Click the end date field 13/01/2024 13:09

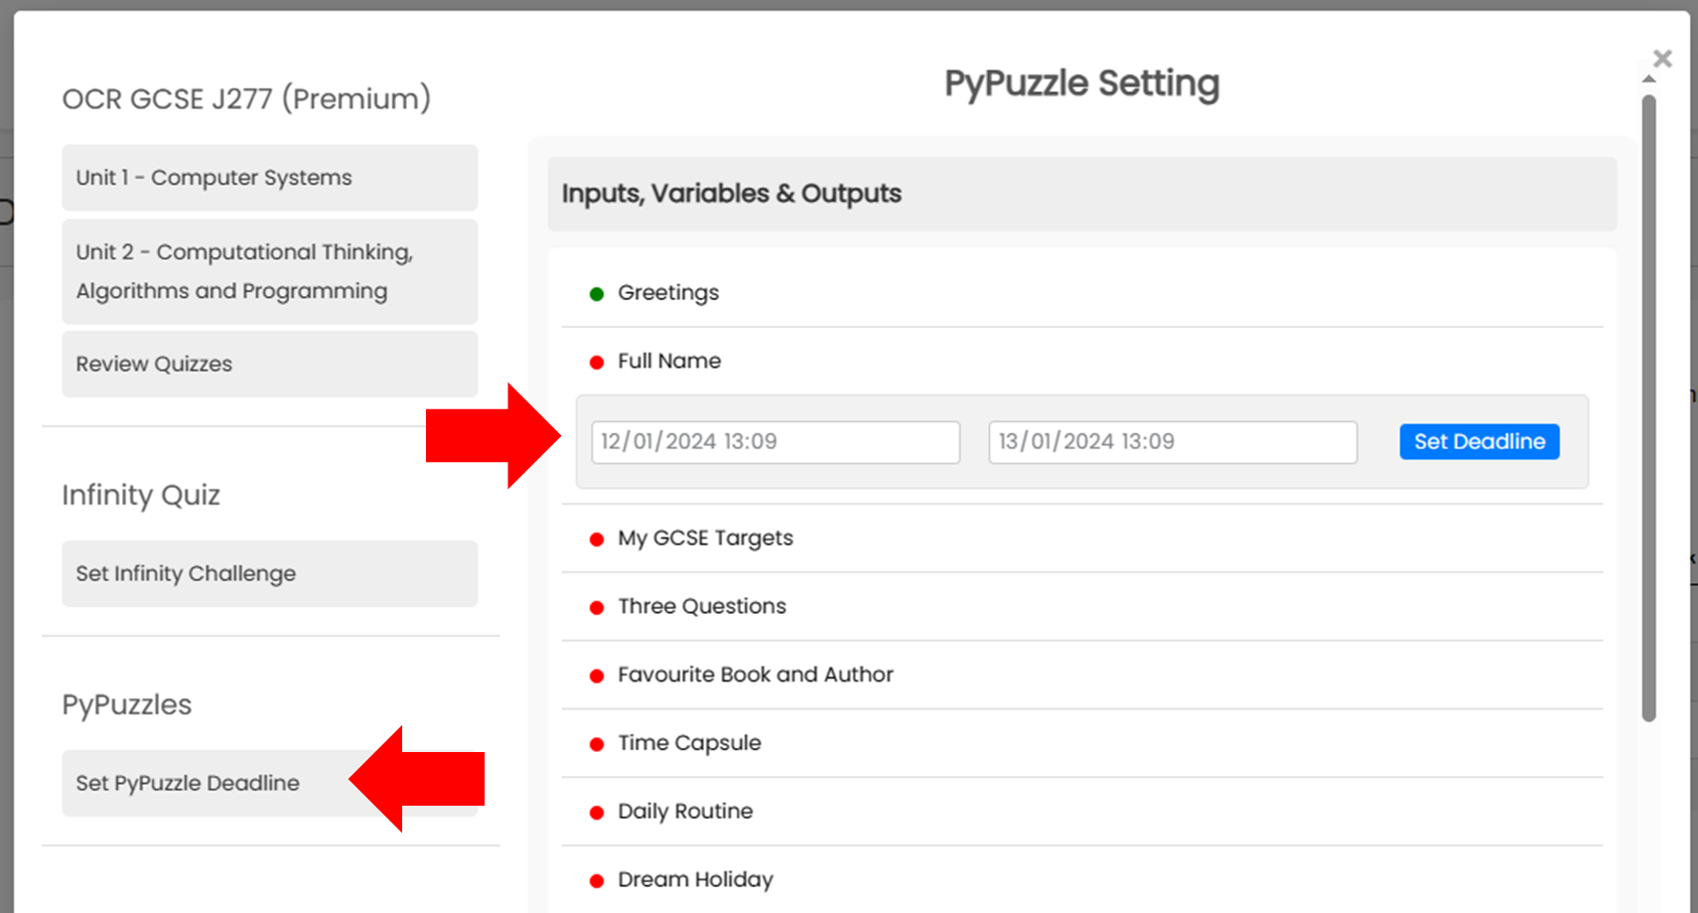[1173, 442]
